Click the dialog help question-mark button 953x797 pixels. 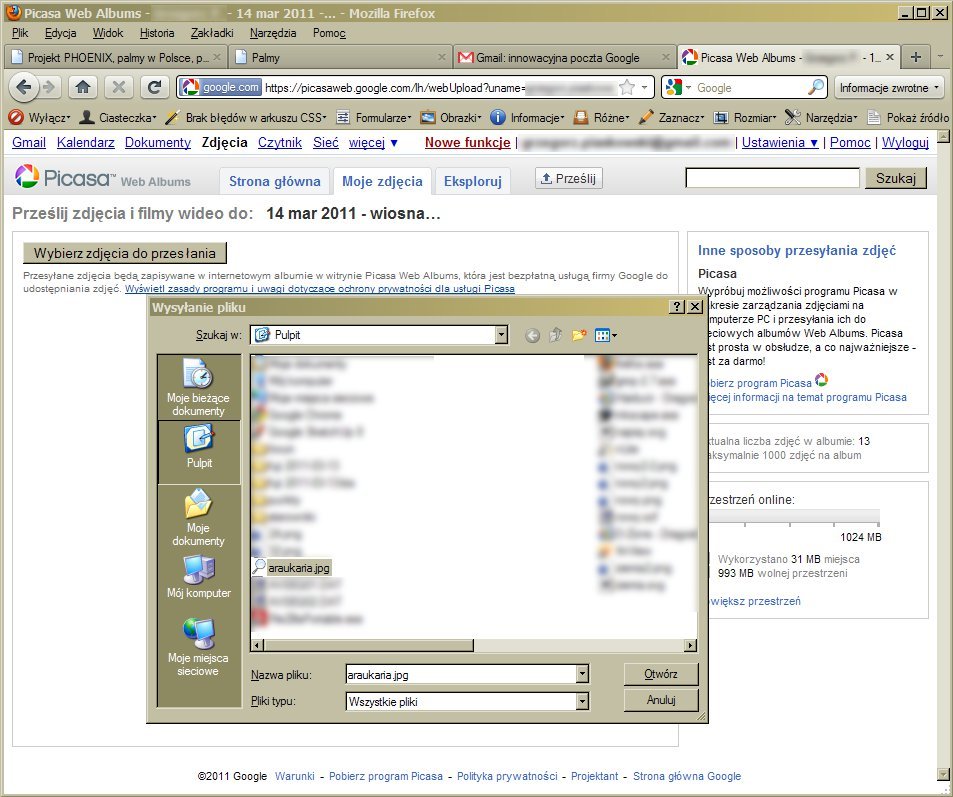click(x=677, y=307)
